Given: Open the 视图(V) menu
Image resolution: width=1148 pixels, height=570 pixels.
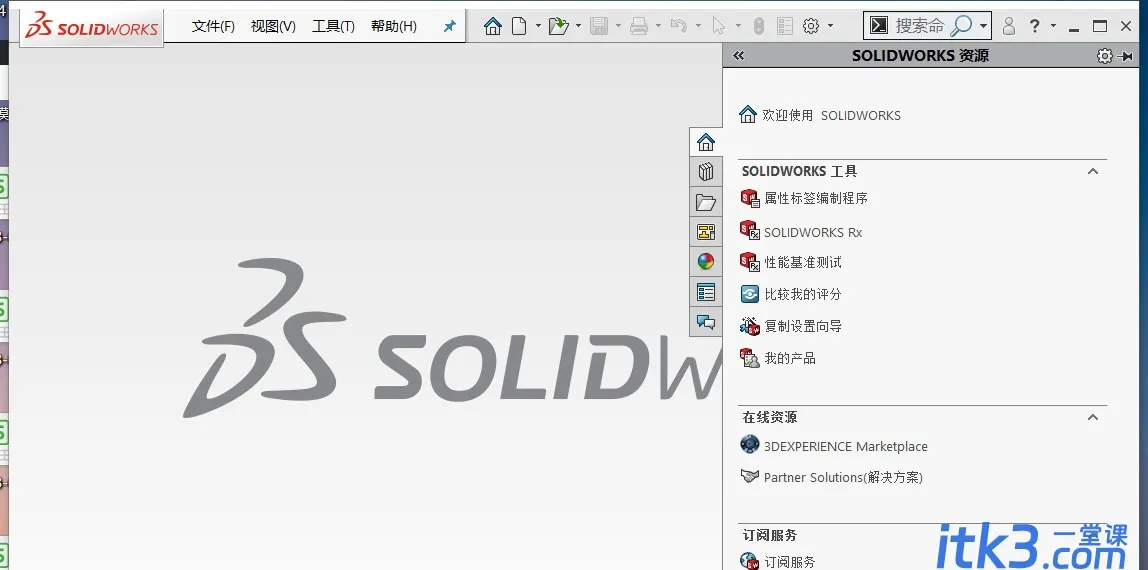Looking at the screenshot, I should [x=273, y=26].
